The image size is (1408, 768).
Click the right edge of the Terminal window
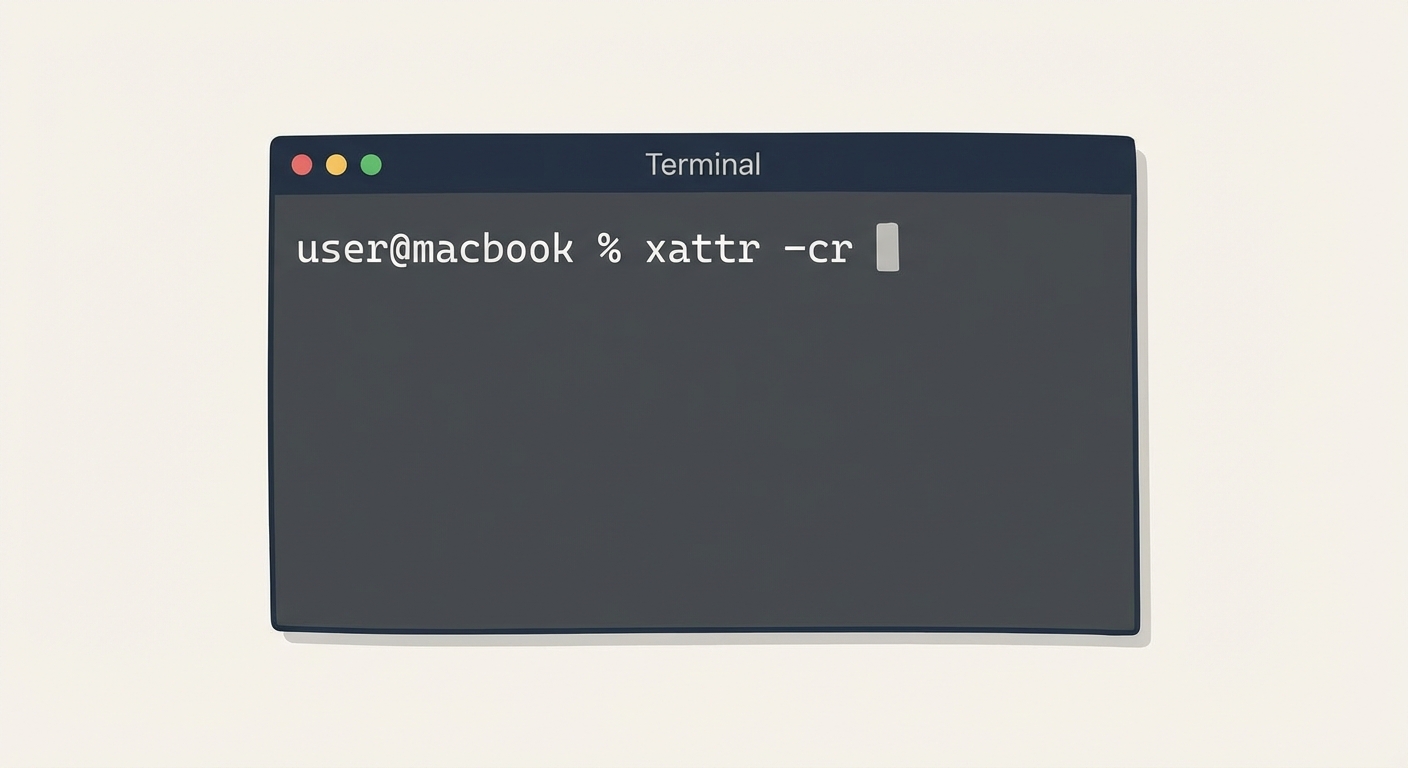click(1135, 400)
